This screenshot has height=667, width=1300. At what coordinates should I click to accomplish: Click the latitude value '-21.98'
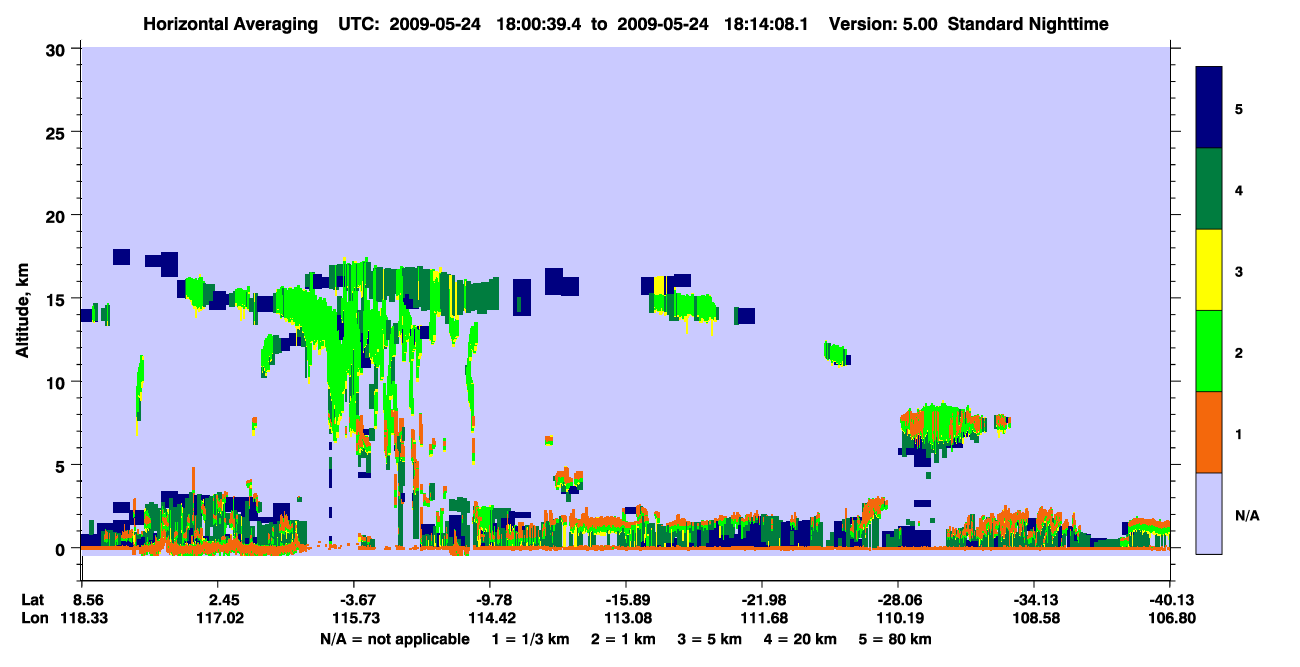pyautogui.click(x=762, y=601)
